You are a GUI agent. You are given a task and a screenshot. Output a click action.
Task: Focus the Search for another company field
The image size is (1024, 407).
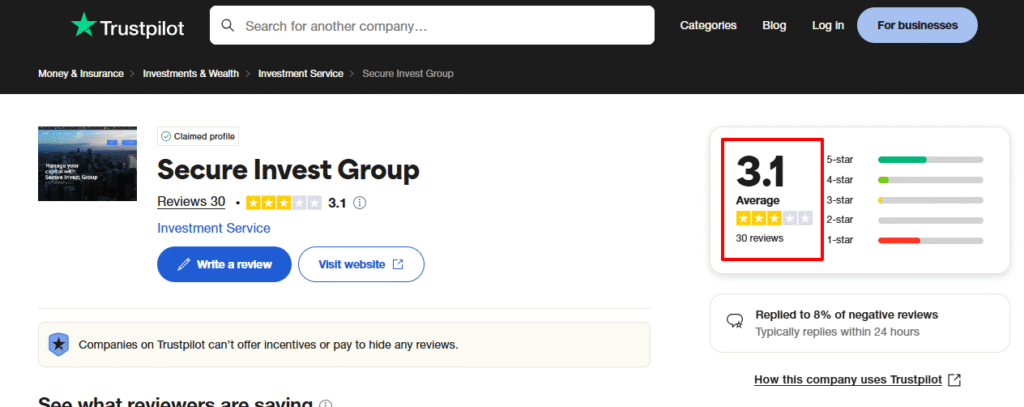432,25
